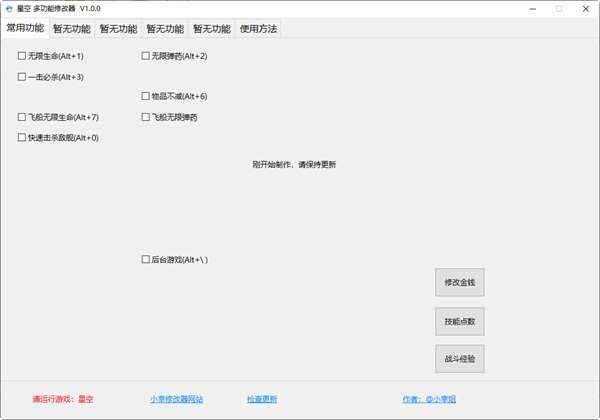Viewport: 600px width, 420px height.
Task: Click the 技能点数 button
Action: (459, 321)
